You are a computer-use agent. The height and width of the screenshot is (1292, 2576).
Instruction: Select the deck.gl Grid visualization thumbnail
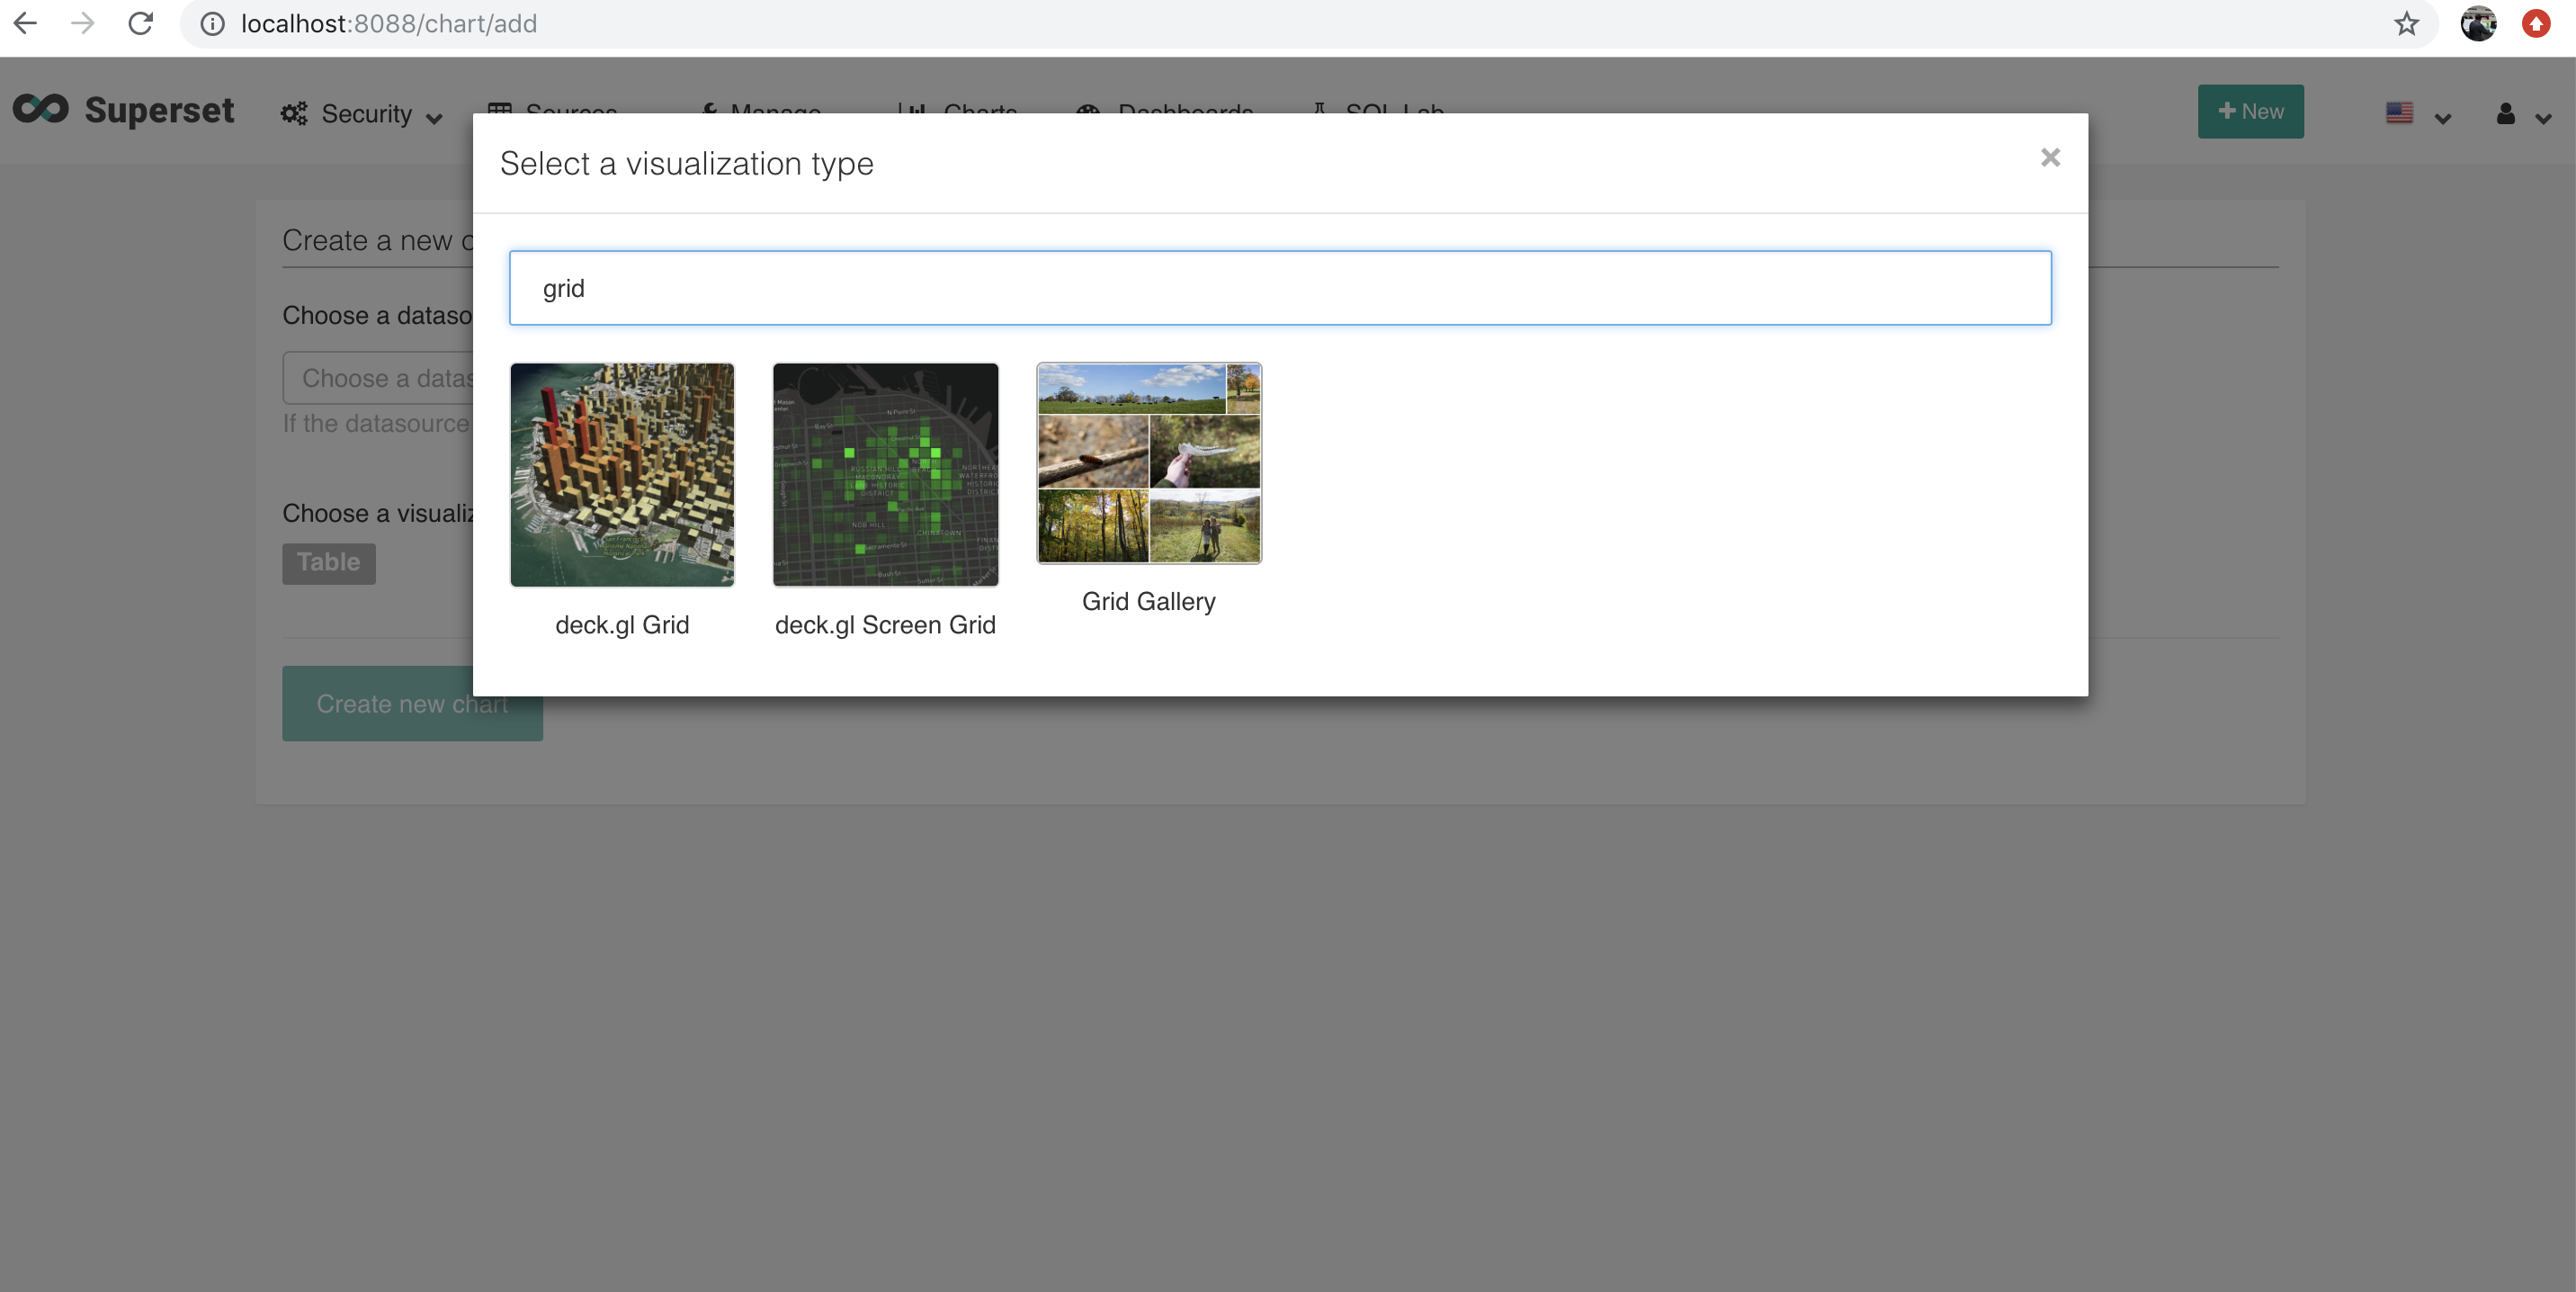coord(622,475)
